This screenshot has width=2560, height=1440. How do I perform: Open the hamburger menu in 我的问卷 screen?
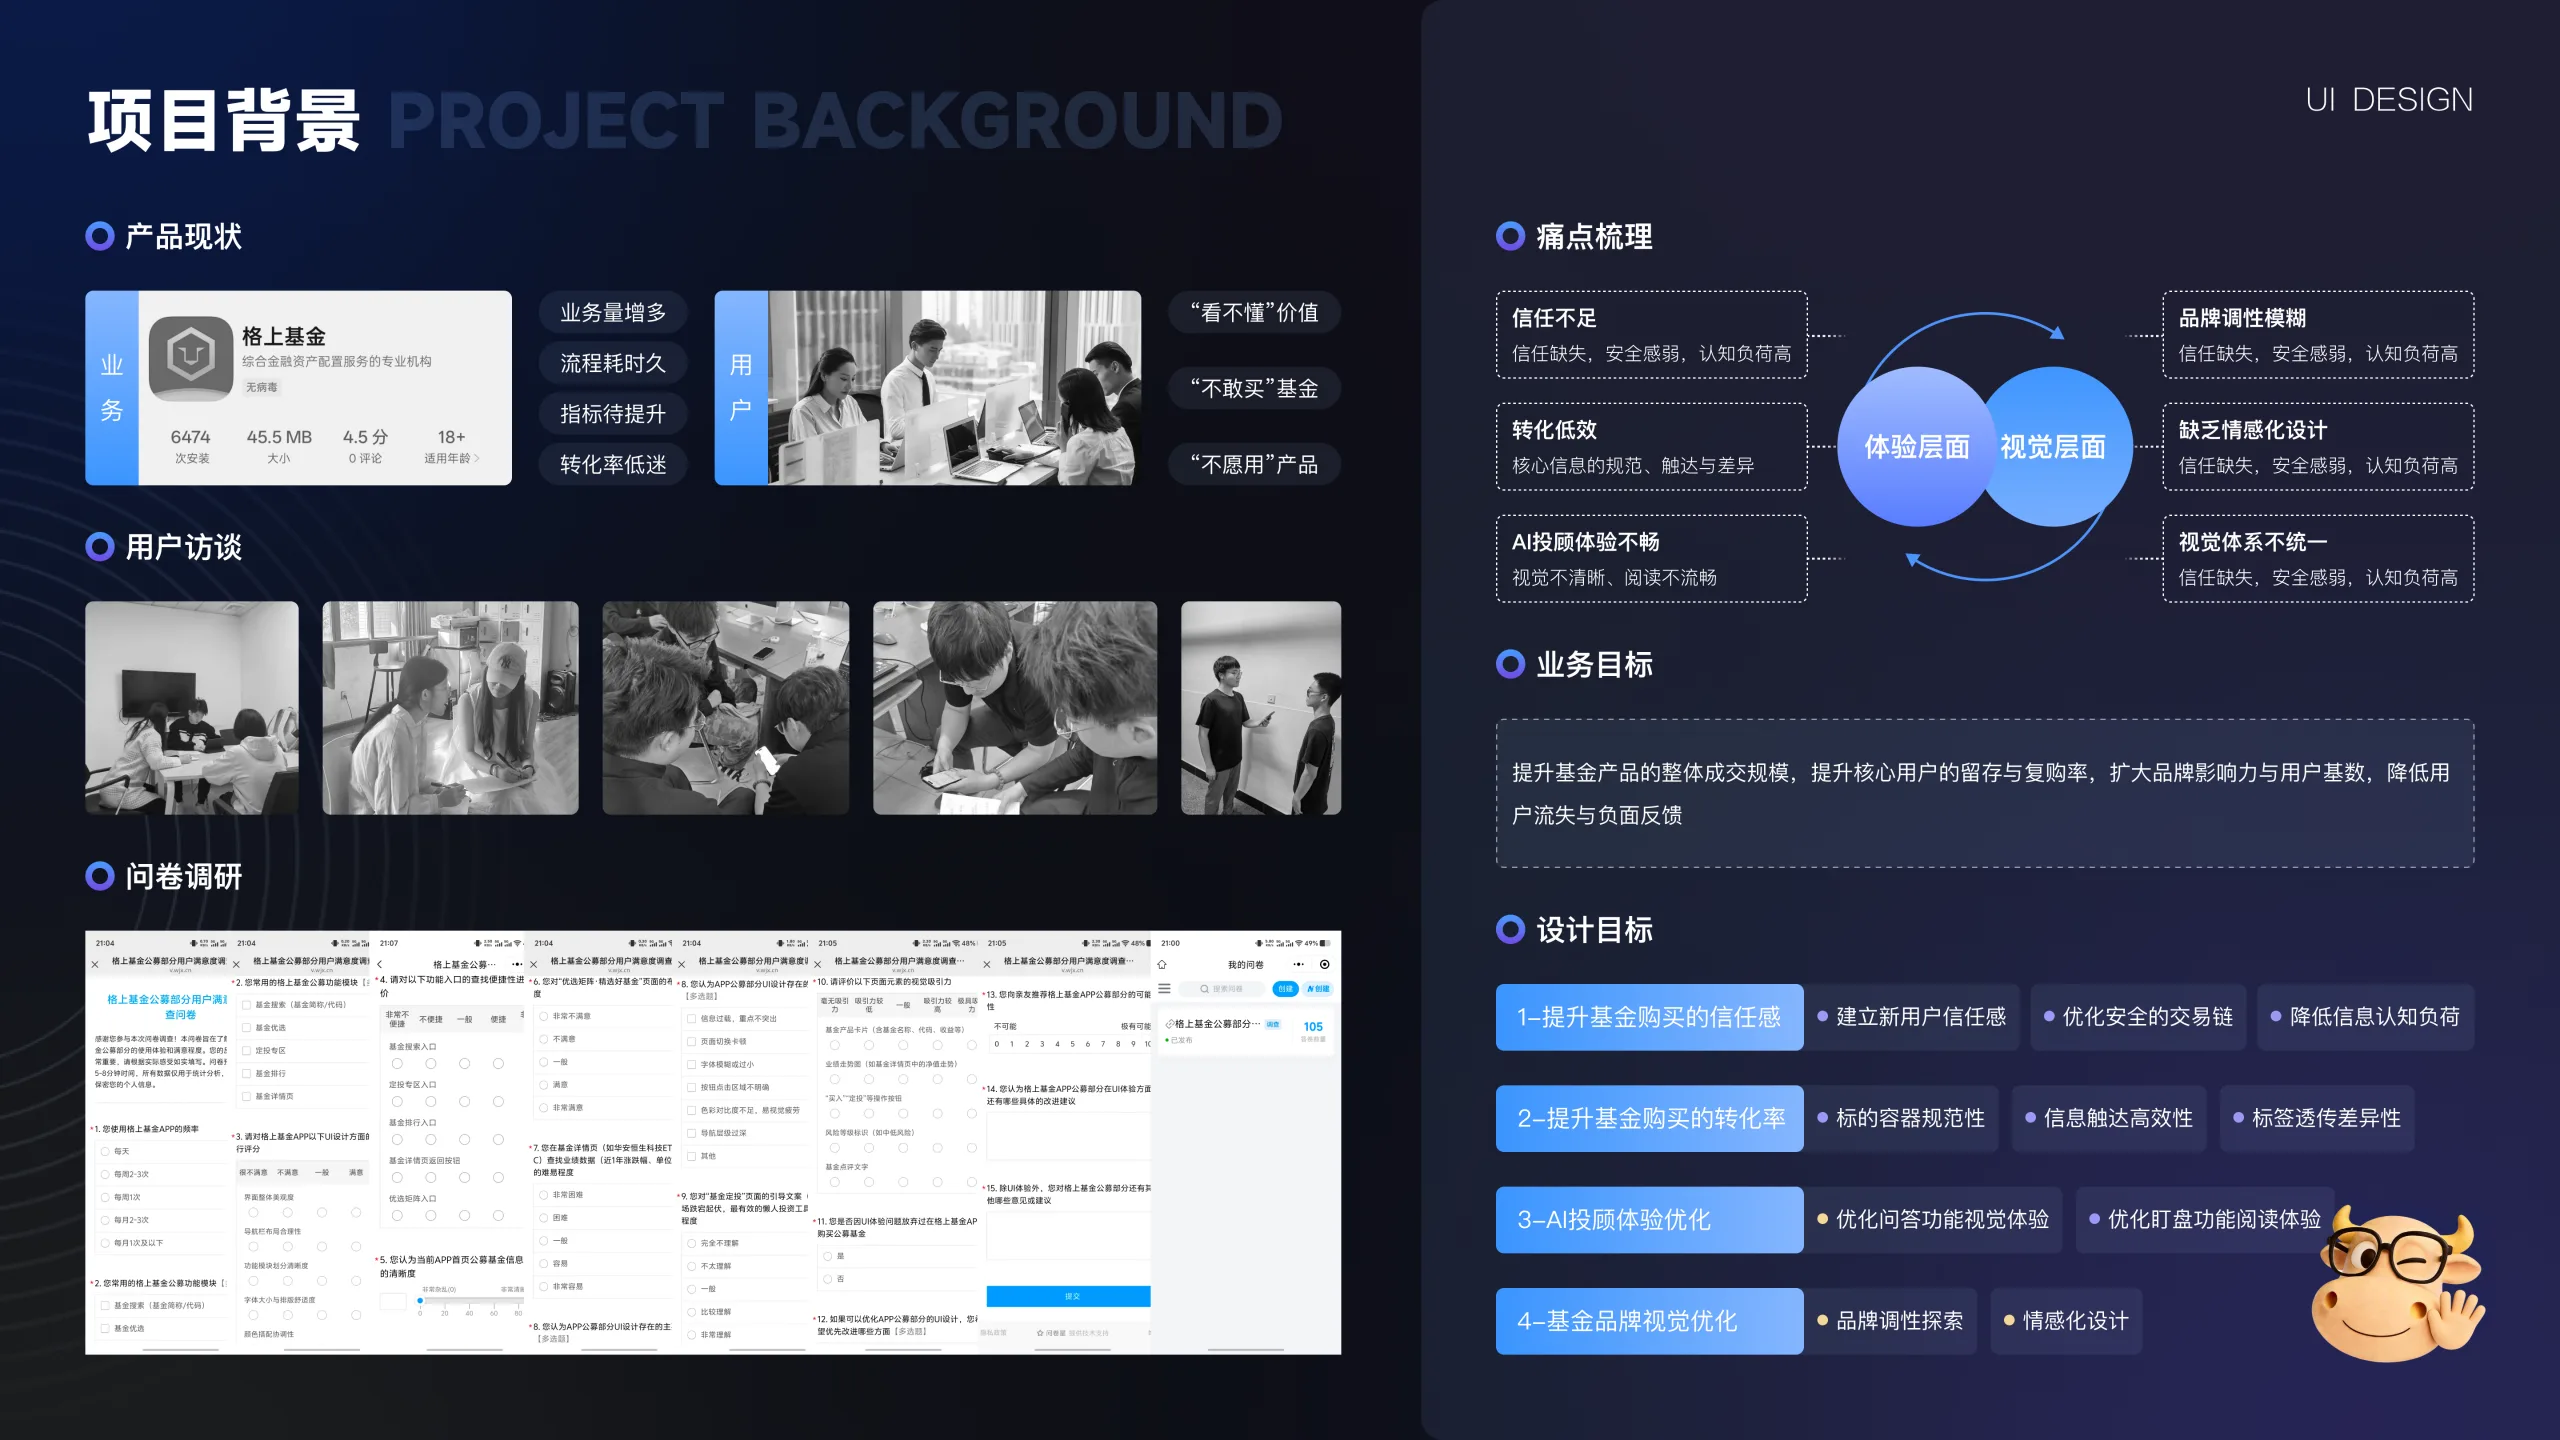pyautogui.click(x=1164, y=988)
